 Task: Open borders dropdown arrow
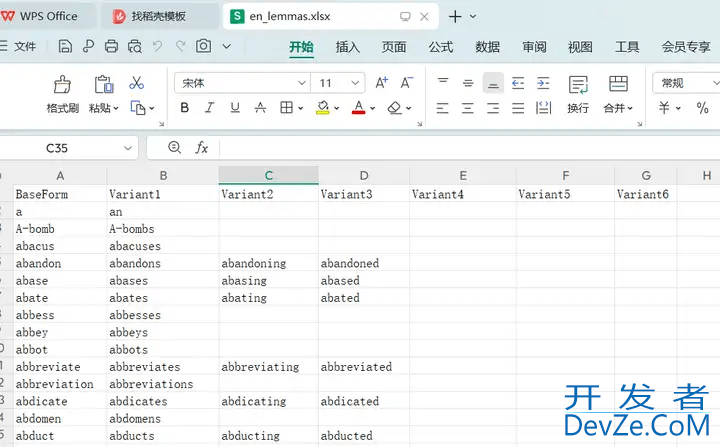300,108
